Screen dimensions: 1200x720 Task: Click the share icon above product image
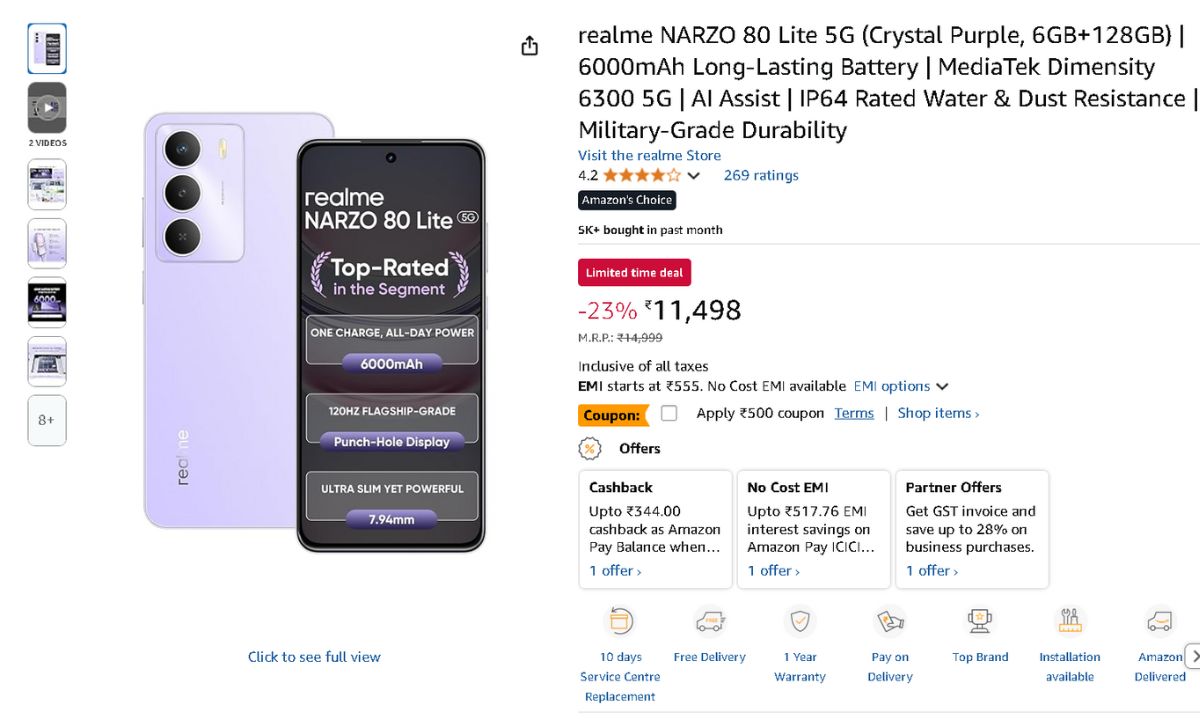(530, 46)
